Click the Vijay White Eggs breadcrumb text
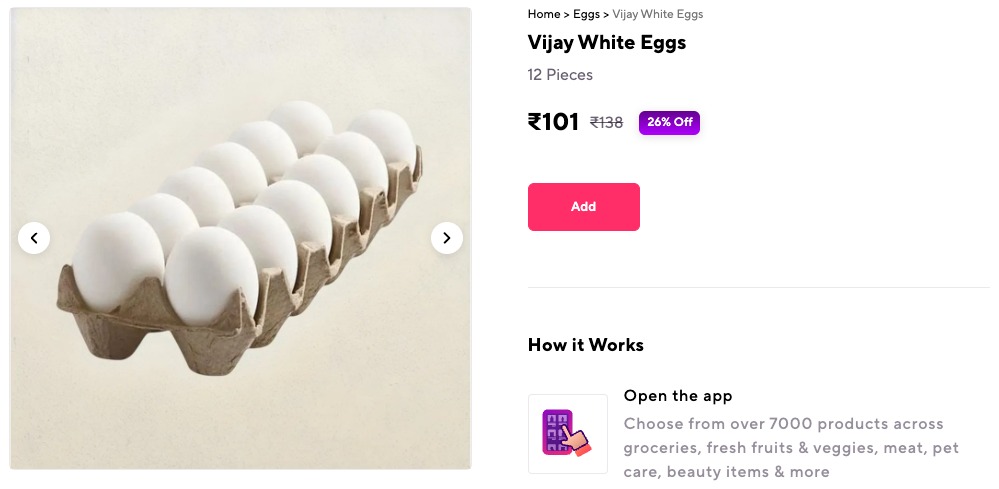The image size is (999, 489). (x=658, y=14)
